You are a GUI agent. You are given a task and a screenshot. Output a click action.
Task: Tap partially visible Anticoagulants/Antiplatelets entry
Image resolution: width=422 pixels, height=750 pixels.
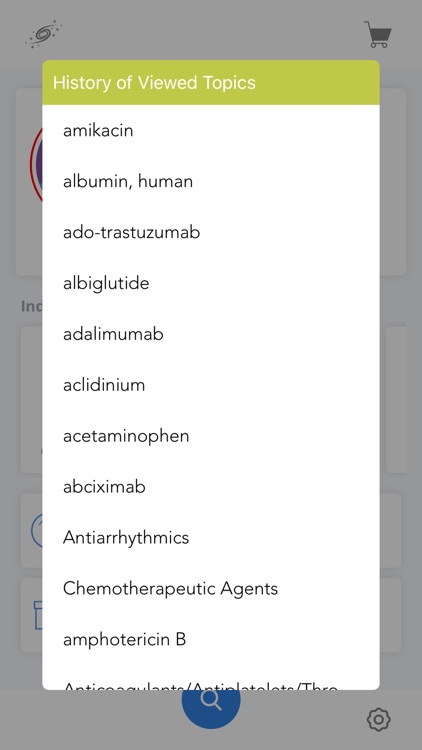click(x=211, y=678)
